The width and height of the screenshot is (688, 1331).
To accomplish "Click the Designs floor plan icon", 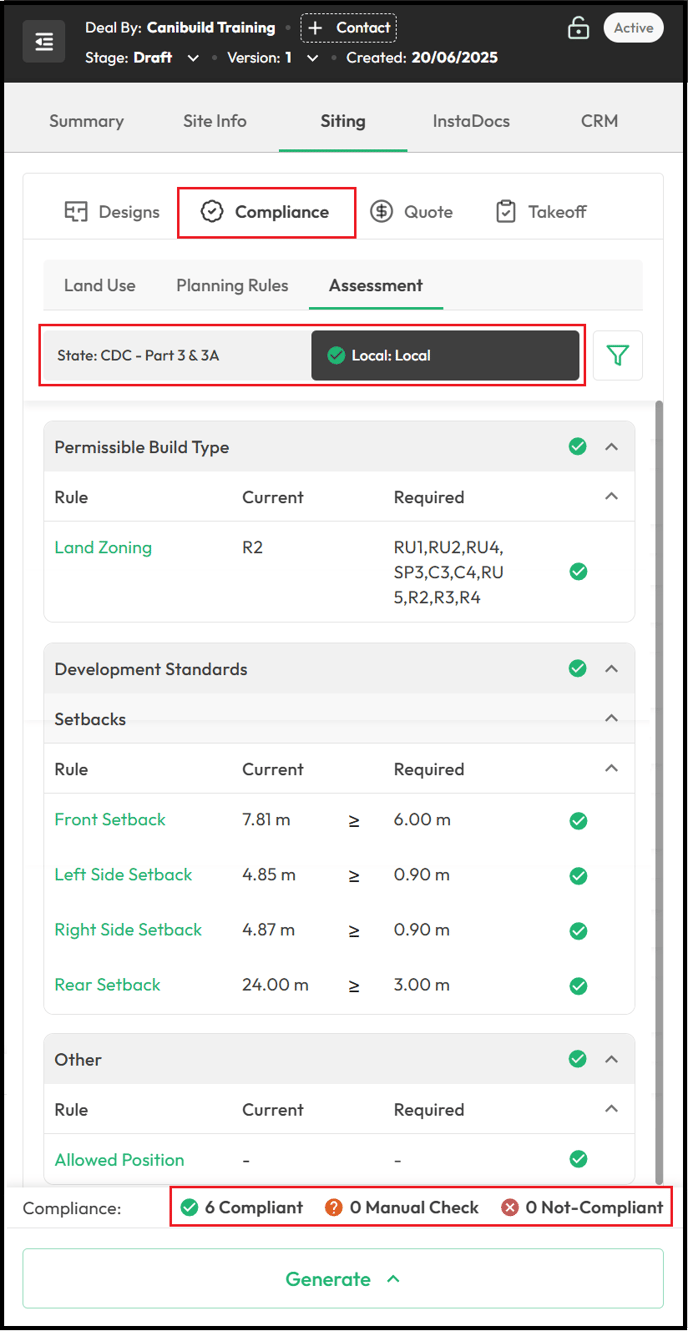I will point(76,212).
